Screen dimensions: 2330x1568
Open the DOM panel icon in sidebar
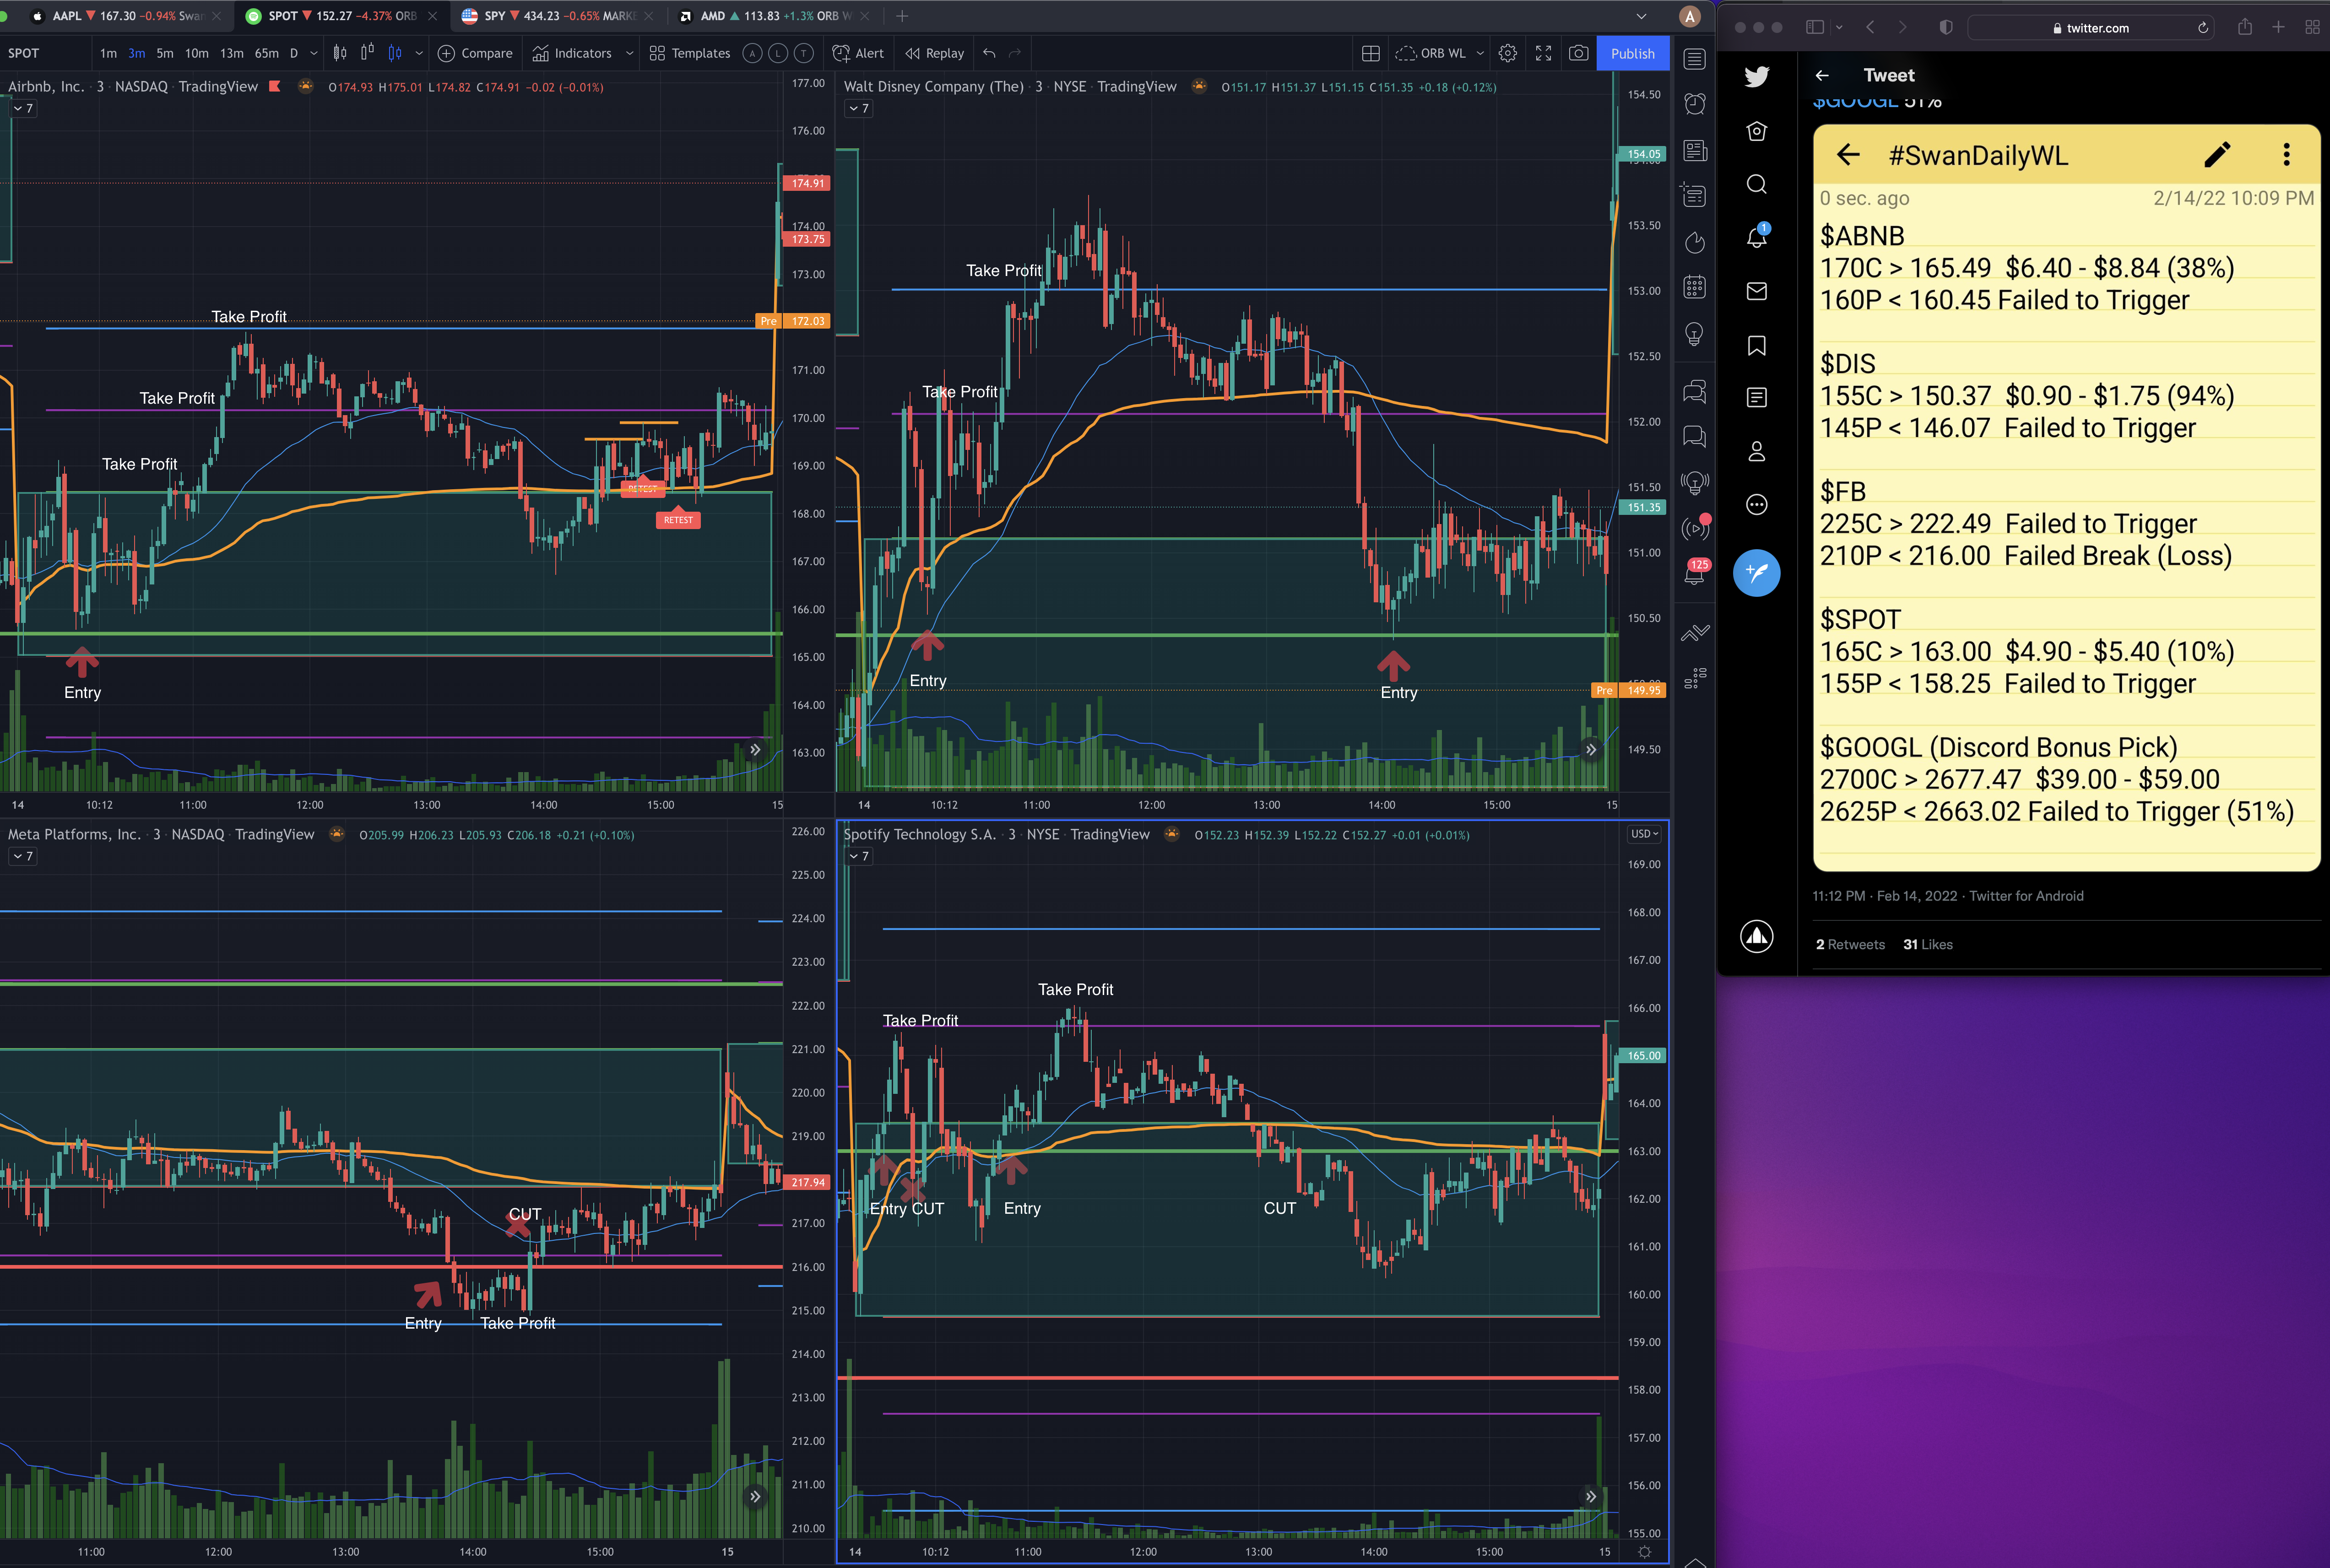coord(1694,679)
